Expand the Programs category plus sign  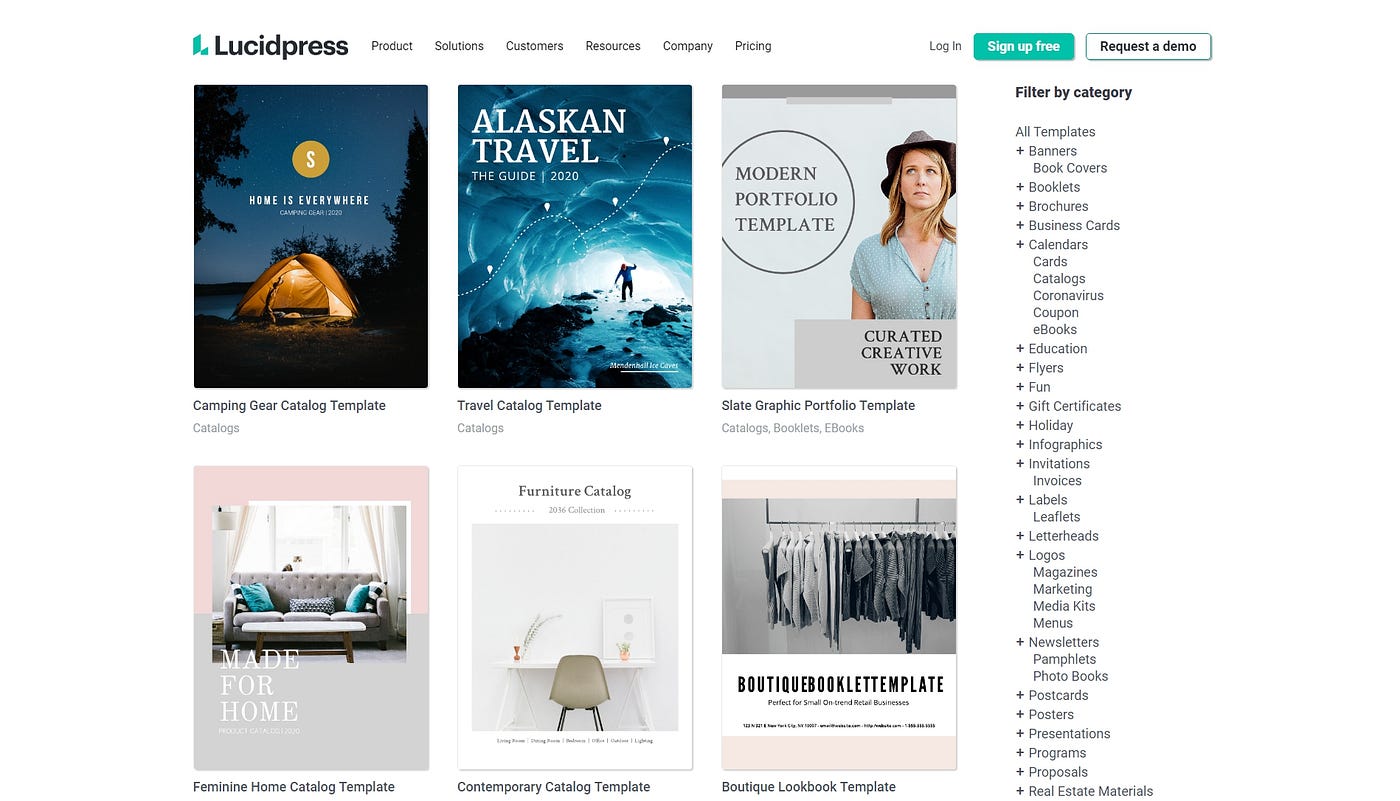point(1020,752)
